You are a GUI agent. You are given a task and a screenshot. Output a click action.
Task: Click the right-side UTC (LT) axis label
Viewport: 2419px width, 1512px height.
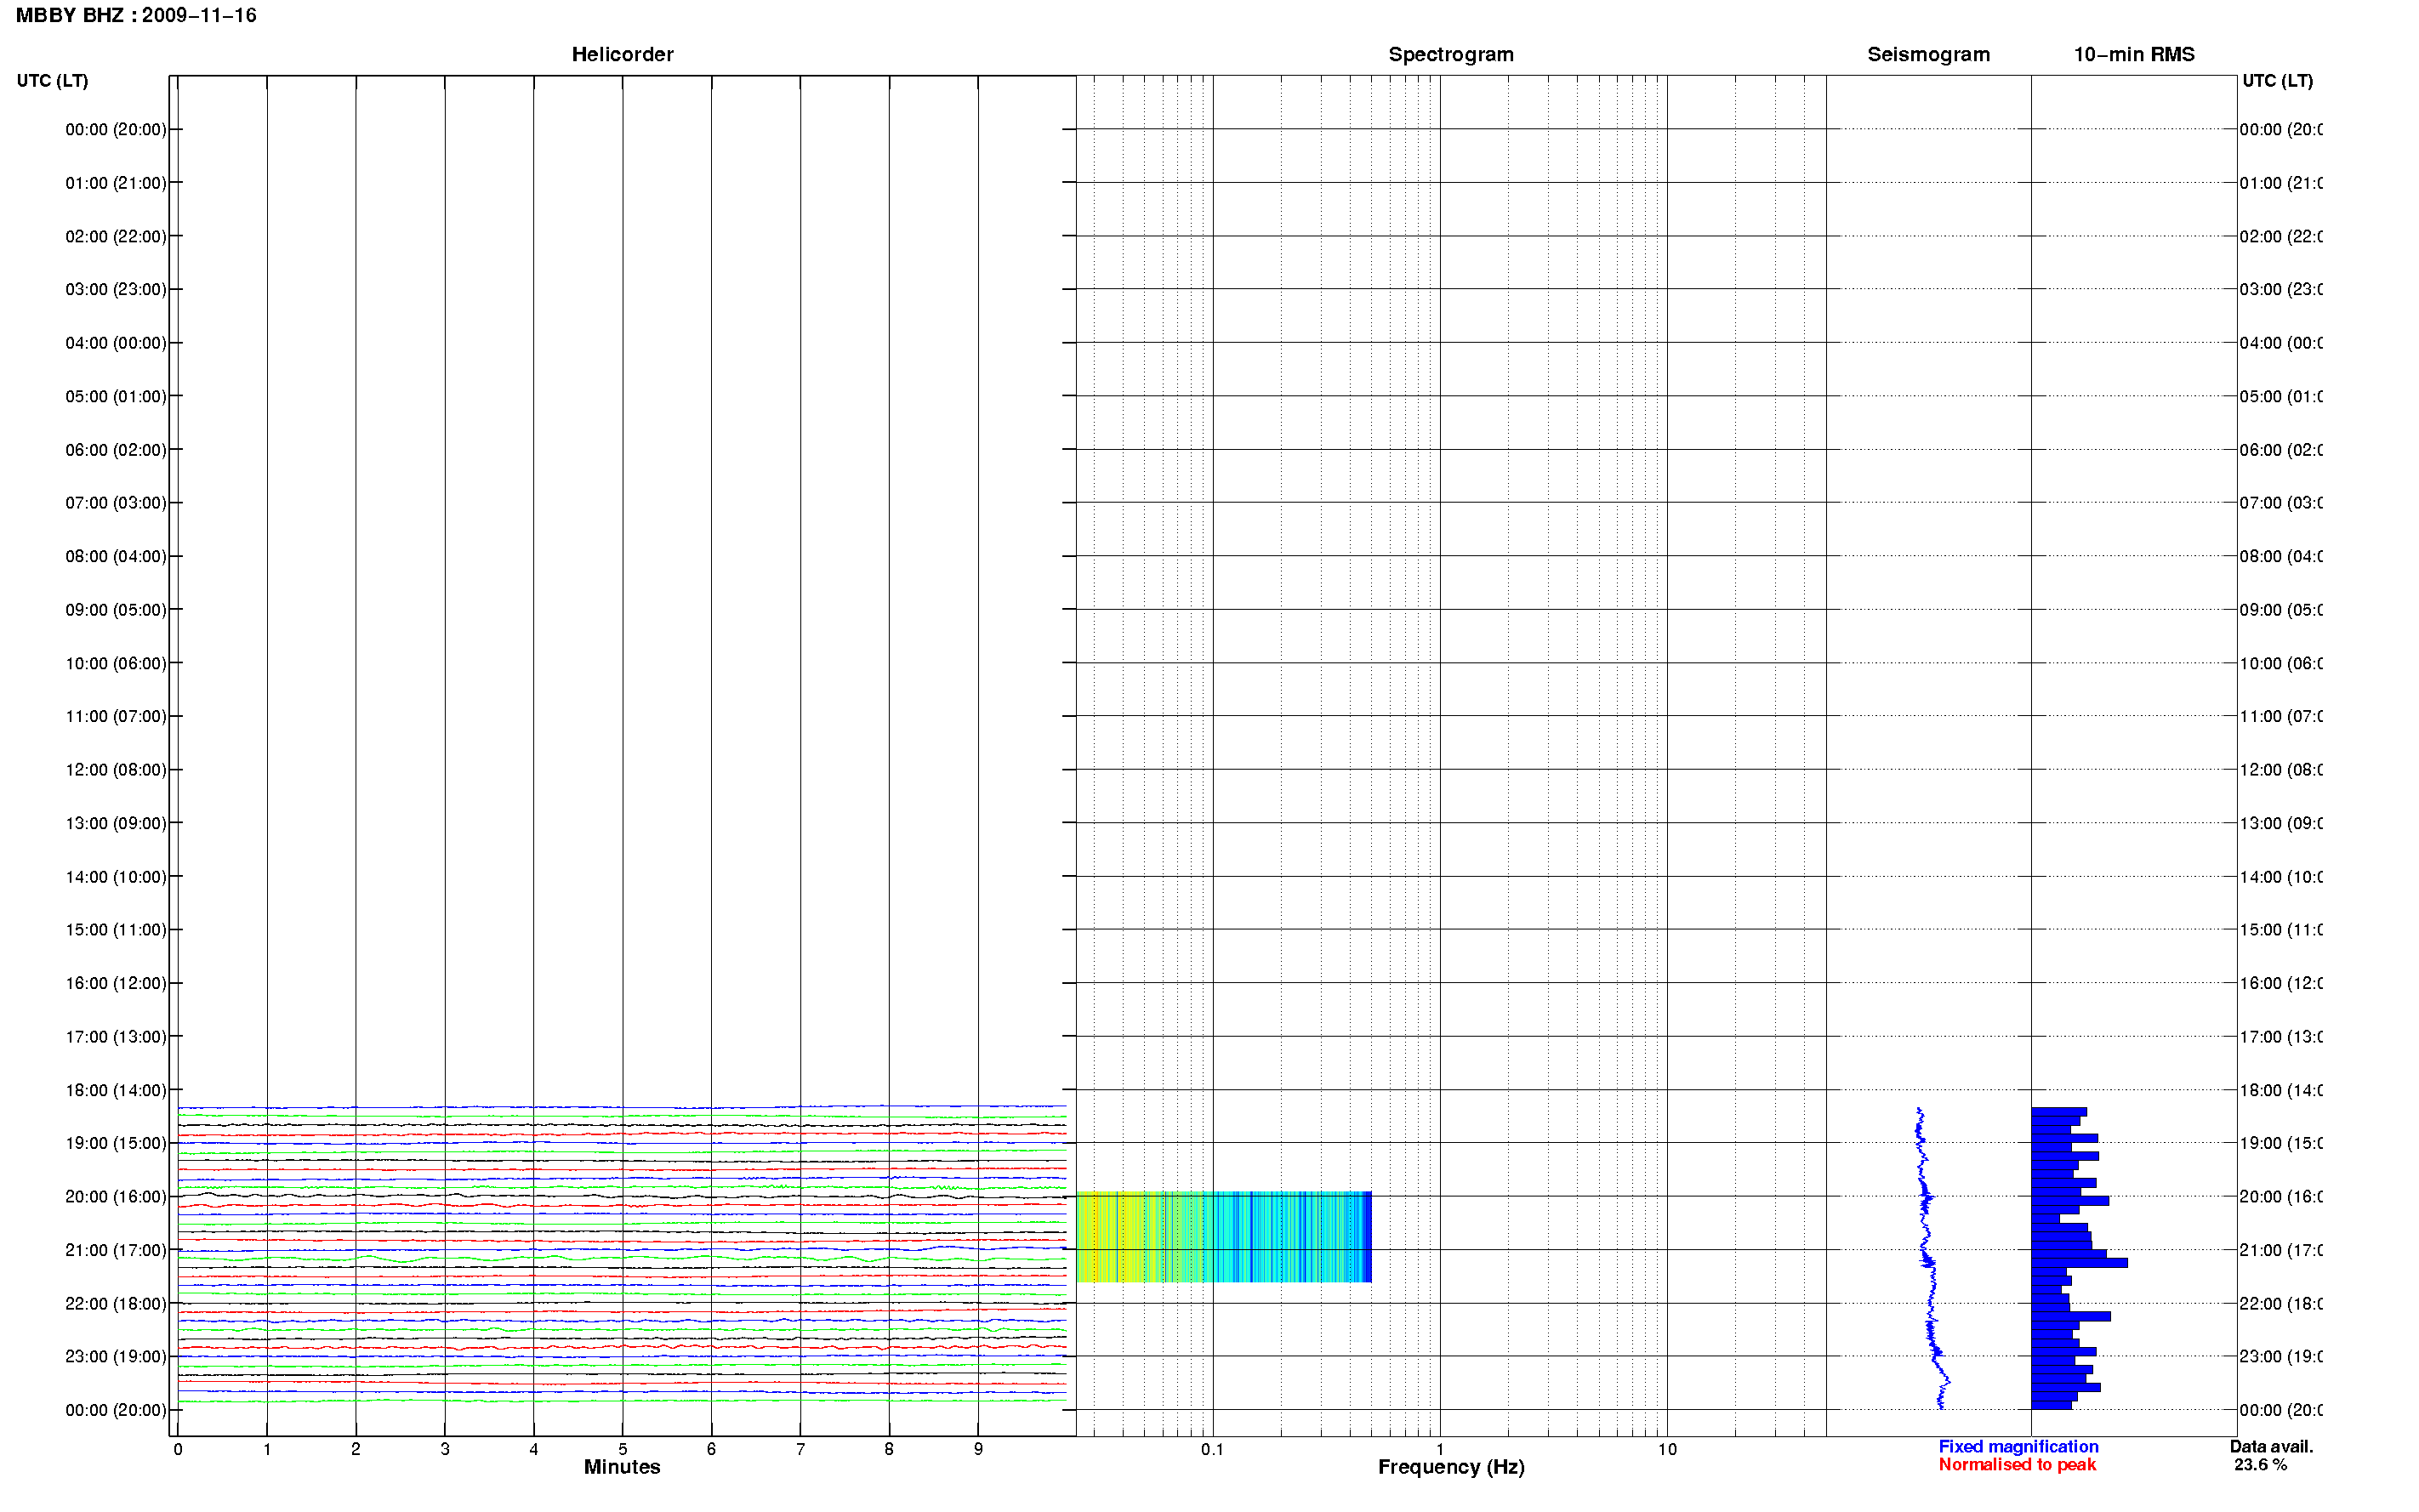2277,80
